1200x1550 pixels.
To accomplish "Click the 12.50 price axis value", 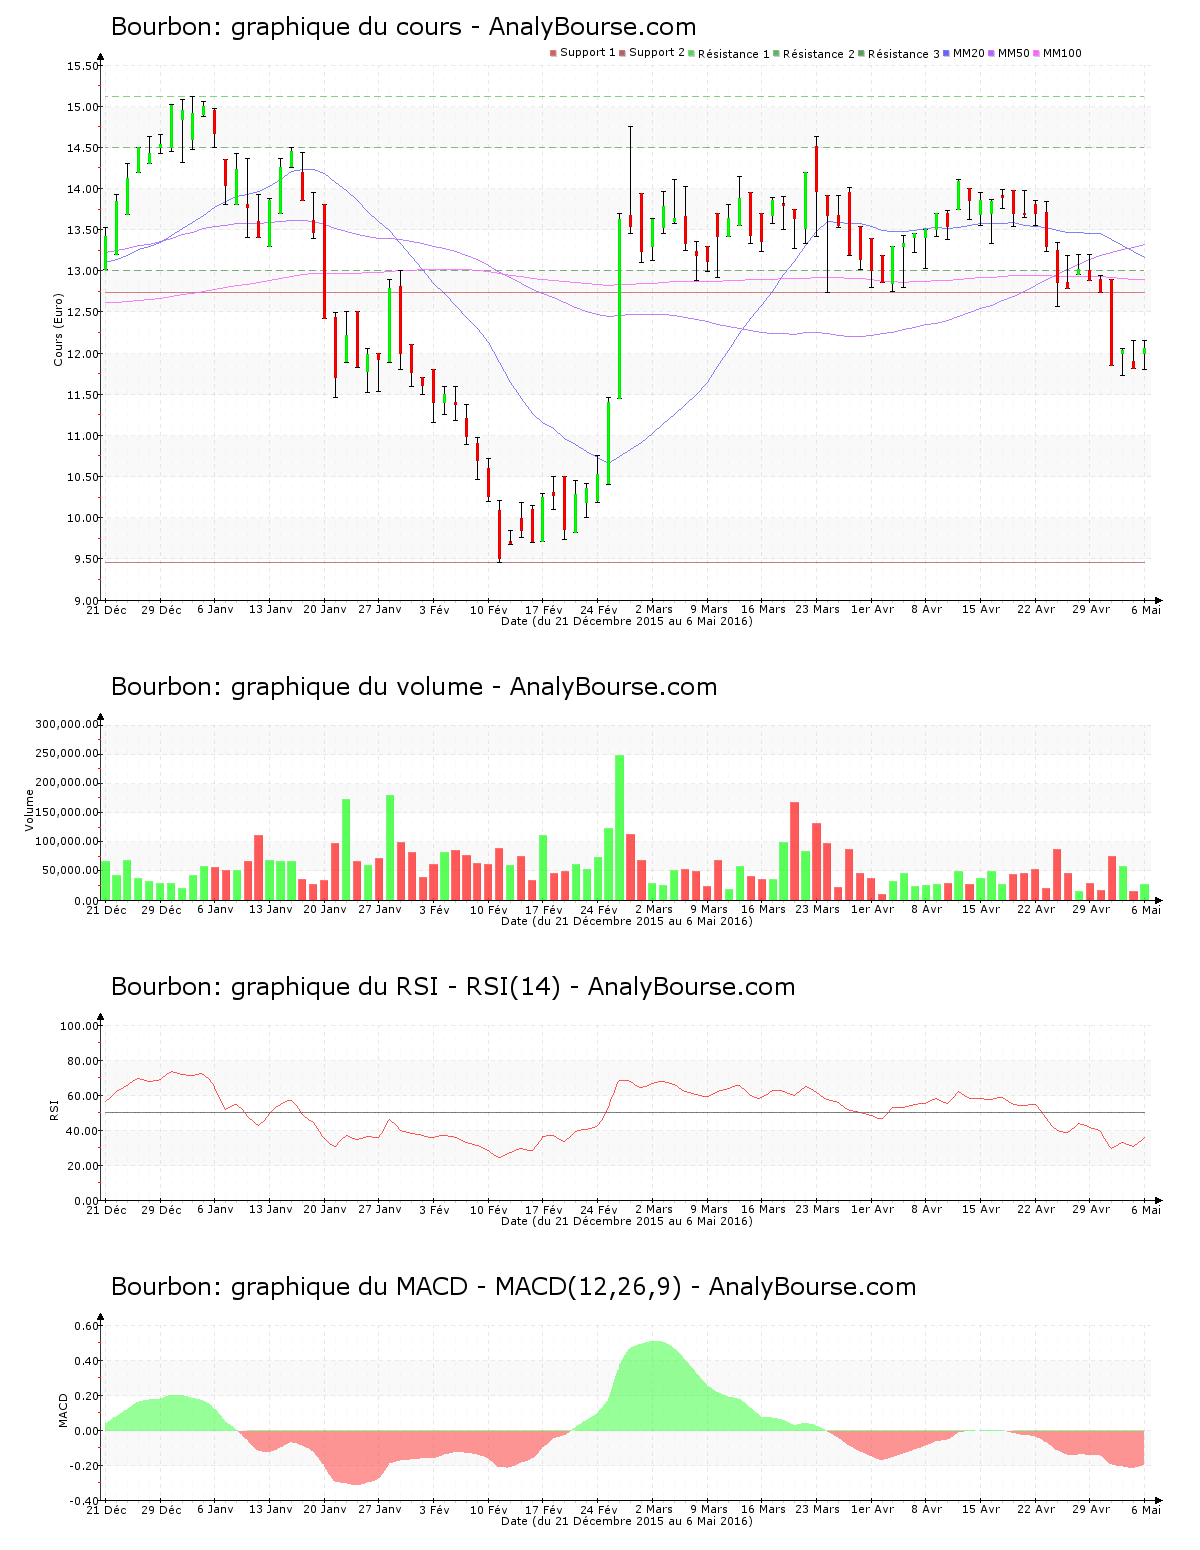I will 83,312.
